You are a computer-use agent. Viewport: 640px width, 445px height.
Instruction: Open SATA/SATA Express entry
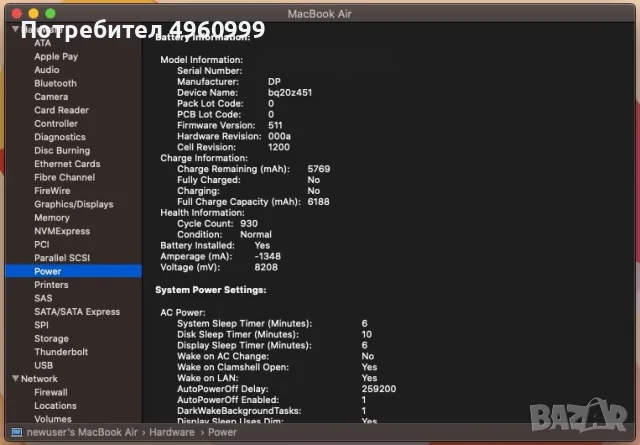pyautogui.click(x=77, y=312)
